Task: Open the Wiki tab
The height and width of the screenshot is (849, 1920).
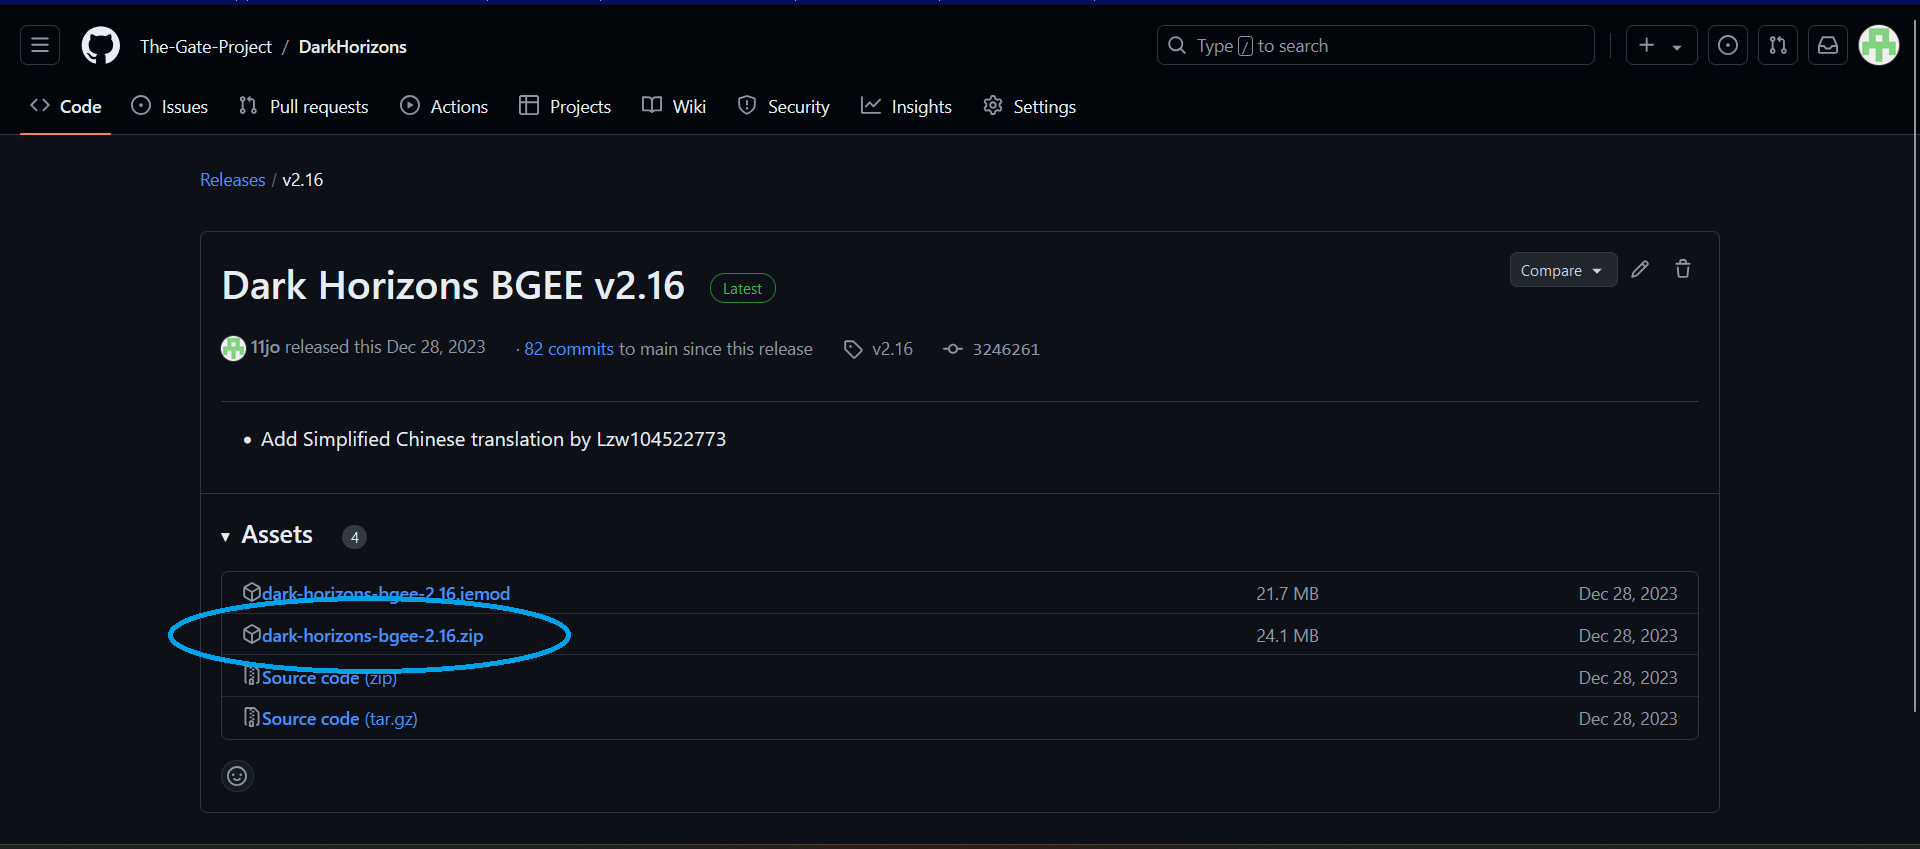Action: (674, 106)
